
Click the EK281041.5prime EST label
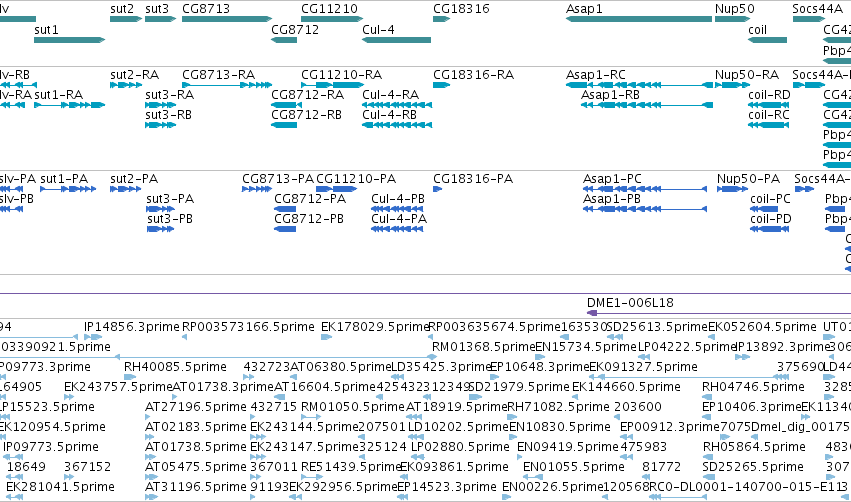point(60,487)
